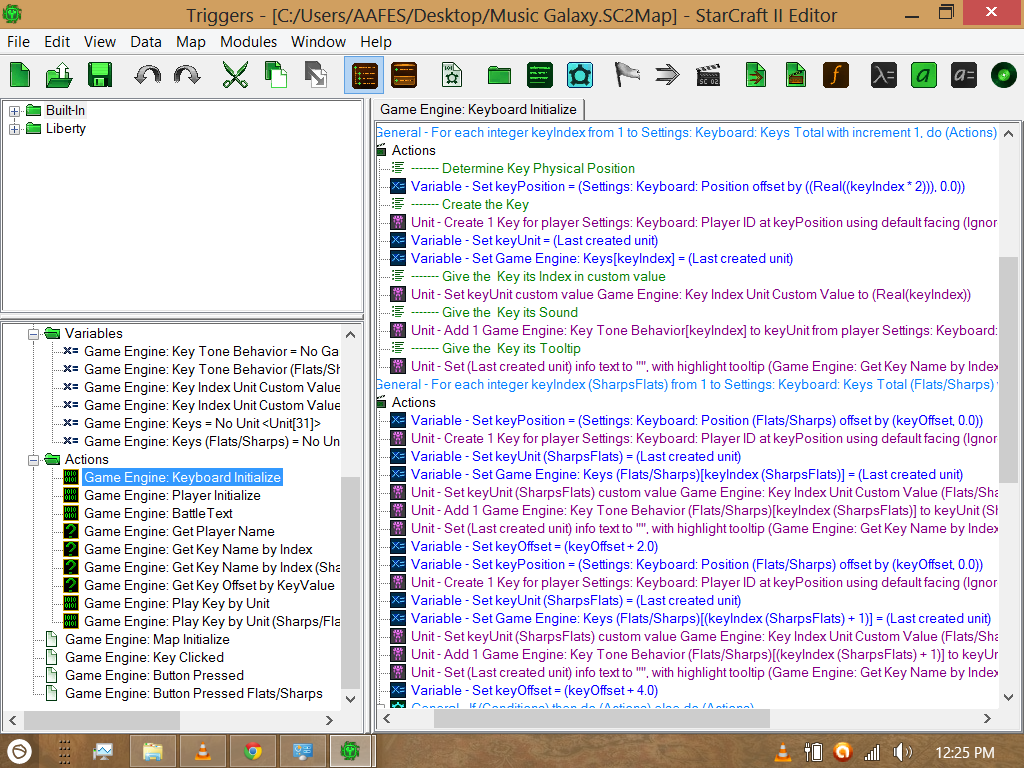Click the New document toolbar icon
This screenshot has height=768, width=1024.
pos(20,75)
